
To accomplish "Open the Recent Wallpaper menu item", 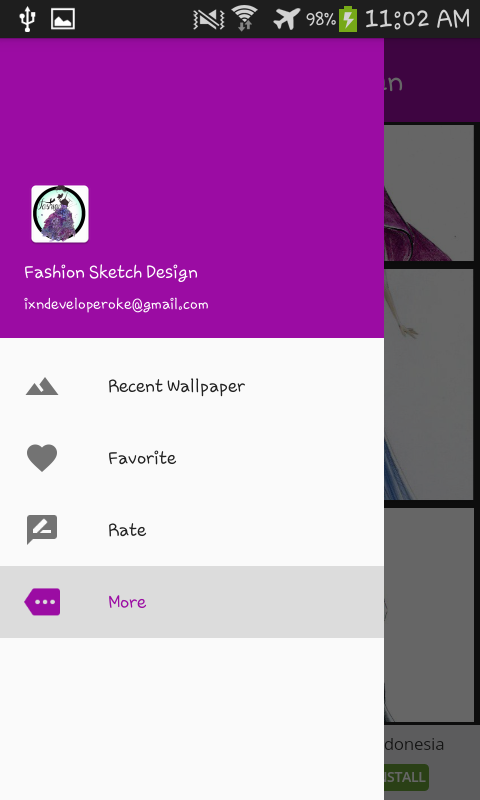I will tap(192, 386).
